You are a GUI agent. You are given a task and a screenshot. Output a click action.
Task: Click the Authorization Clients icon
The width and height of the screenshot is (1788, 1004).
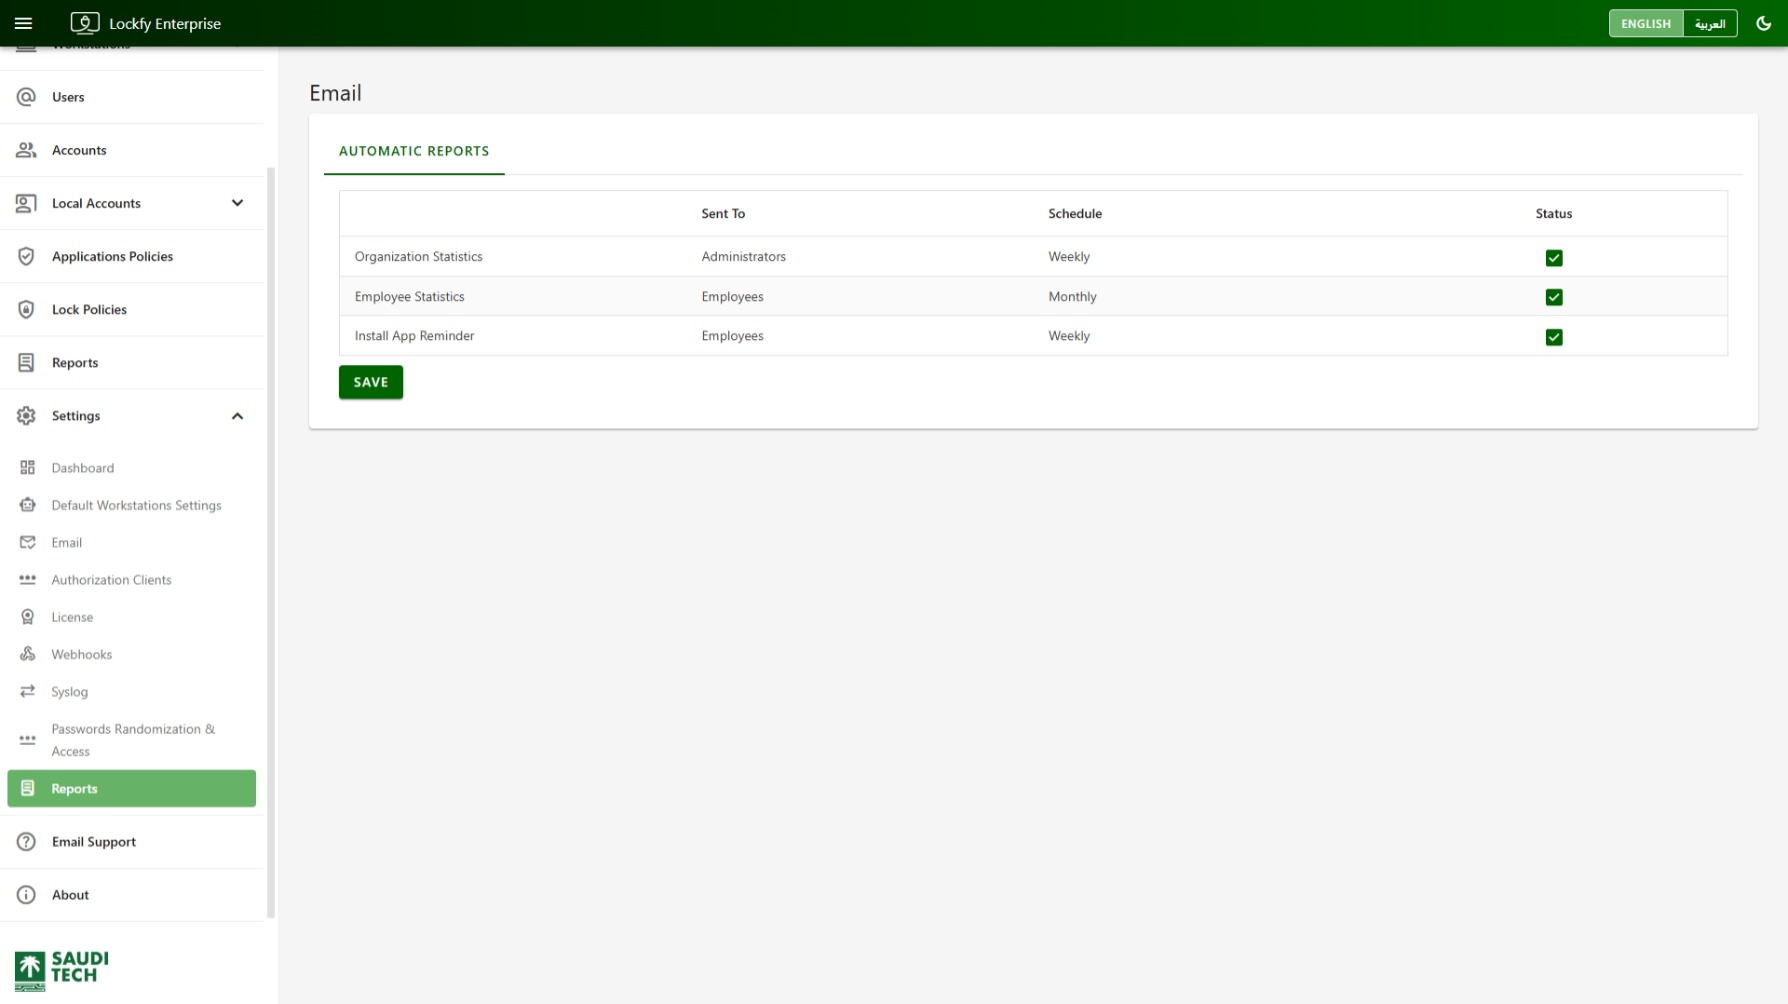(28, 580)
